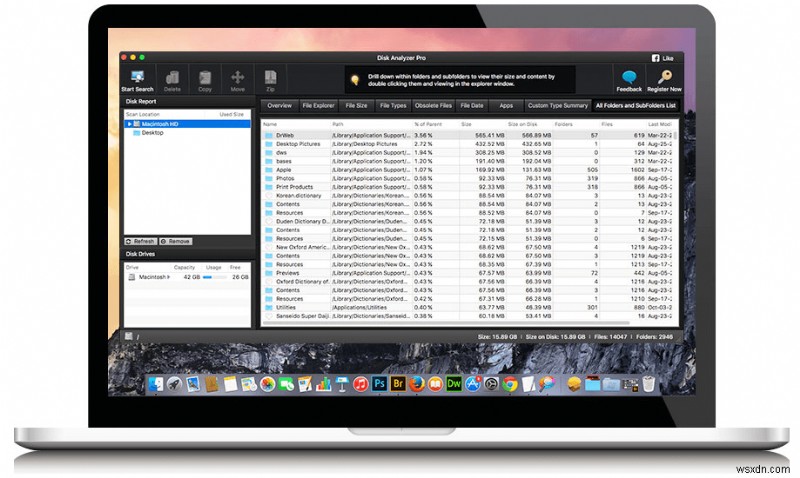
Task: Expand Macintosh HD disclosure triangle
Action: point(130,124)
